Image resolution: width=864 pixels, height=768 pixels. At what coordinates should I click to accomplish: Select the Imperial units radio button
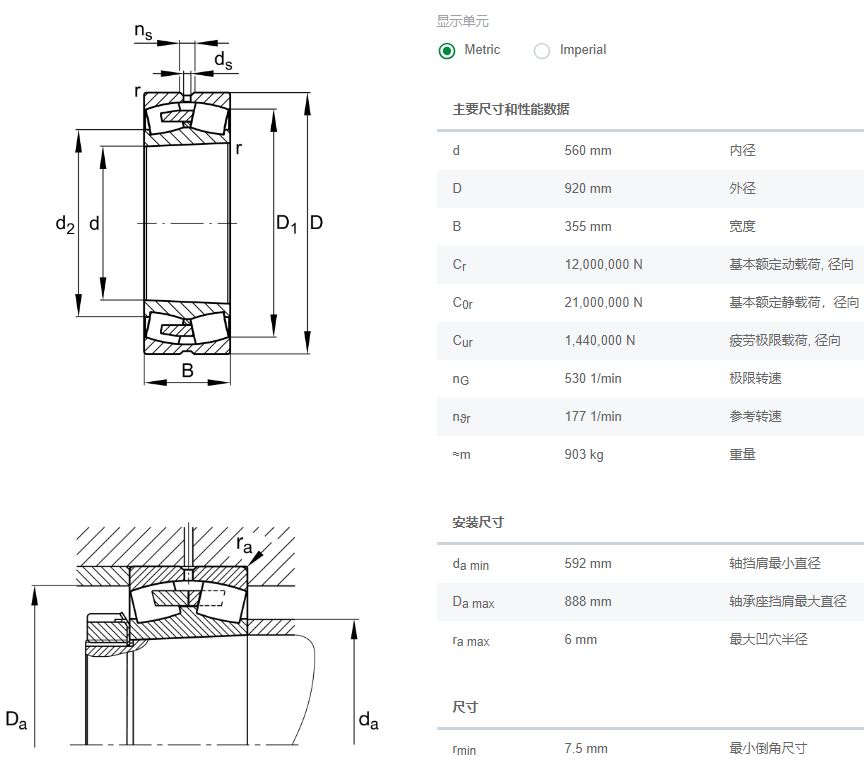pos(542,51)
